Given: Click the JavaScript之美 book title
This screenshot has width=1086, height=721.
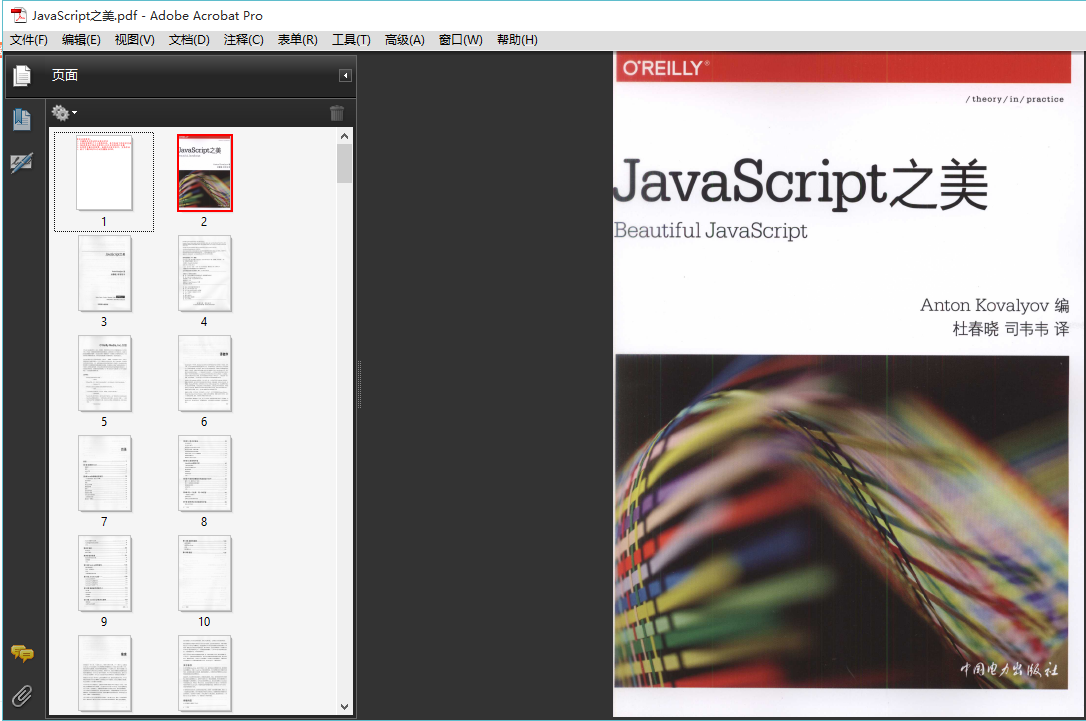Looking at the screenshot, I should (x=801, y=182).
